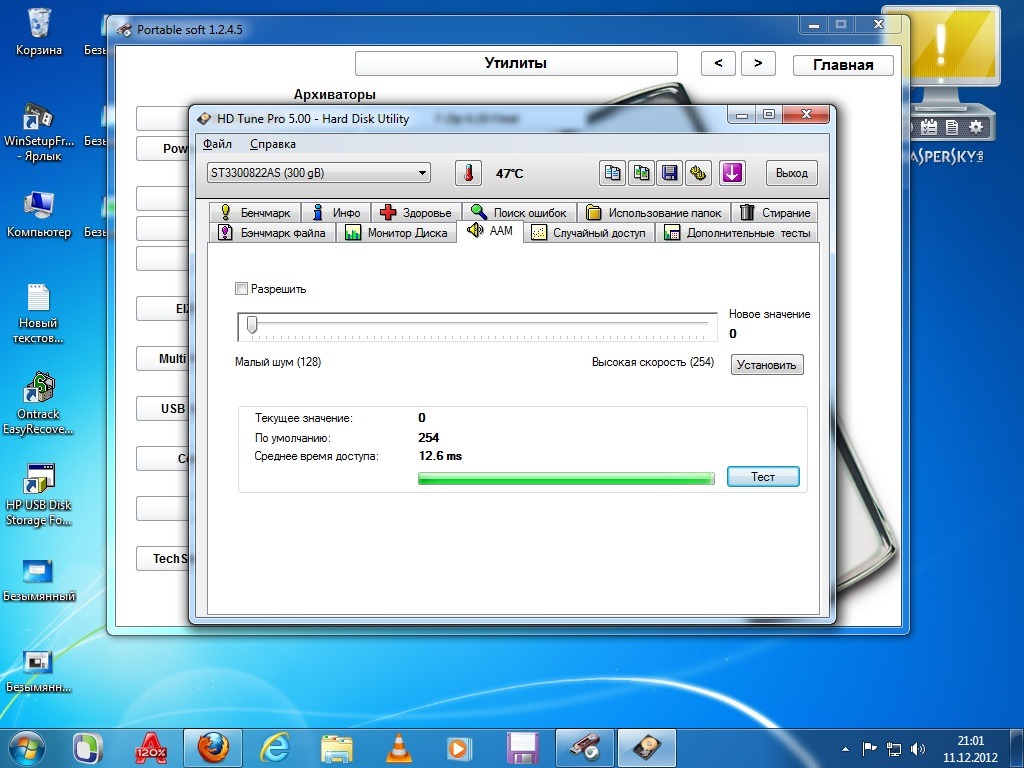Enable the Разрешить checkbox

pos(242,289)
